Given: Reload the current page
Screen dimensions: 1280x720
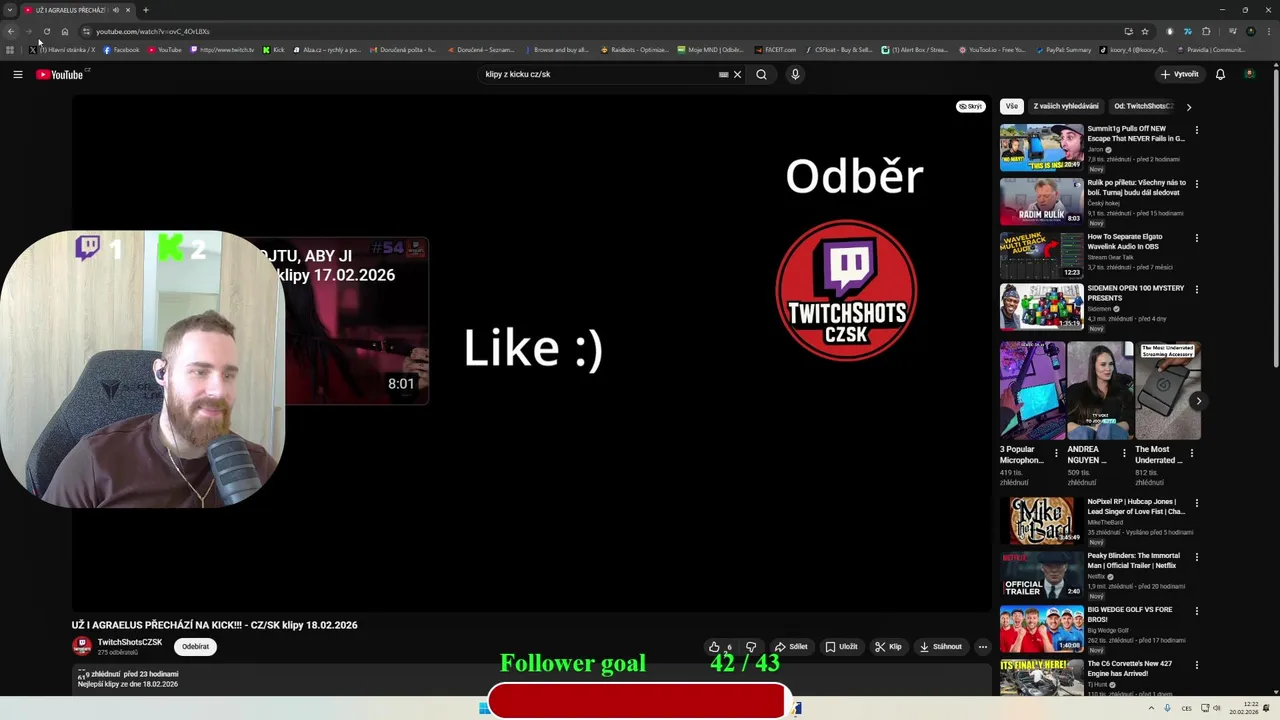Looking at the screenshot, I should pos(46,31).
